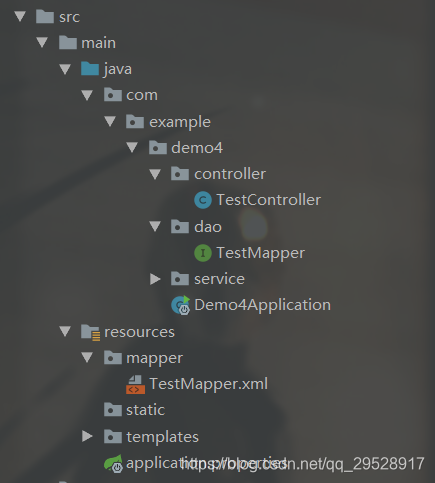Click the Demo4Application Spring Boot run icon
Image resolution: width=435 pixels, height=483 pixels.
coord(180,305)
